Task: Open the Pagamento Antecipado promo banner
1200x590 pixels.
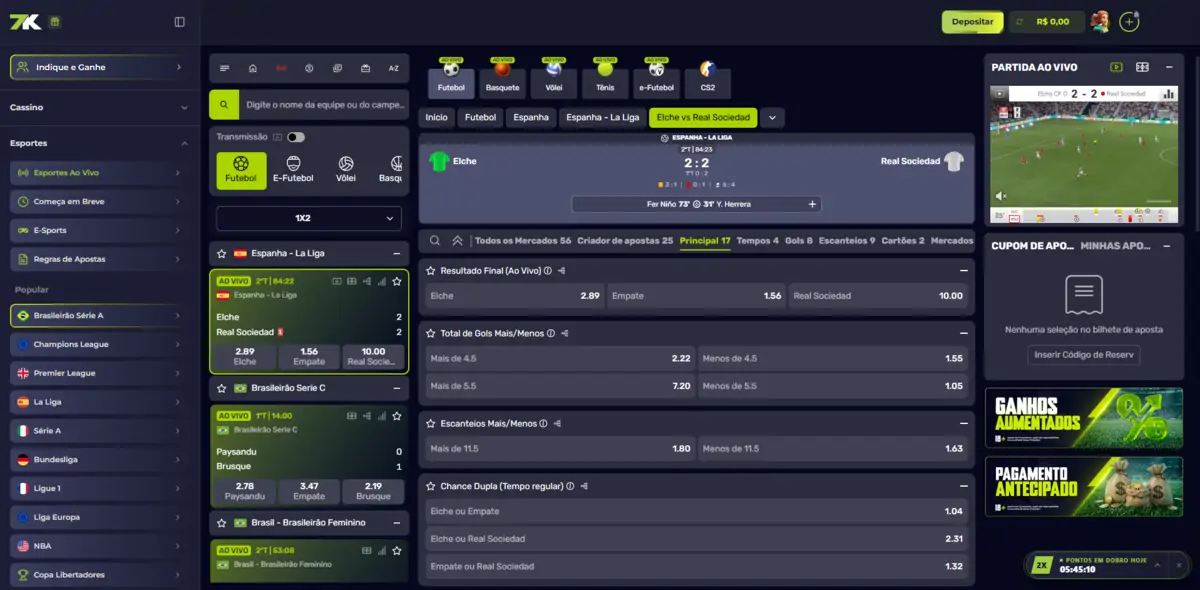Action: 1083,487
